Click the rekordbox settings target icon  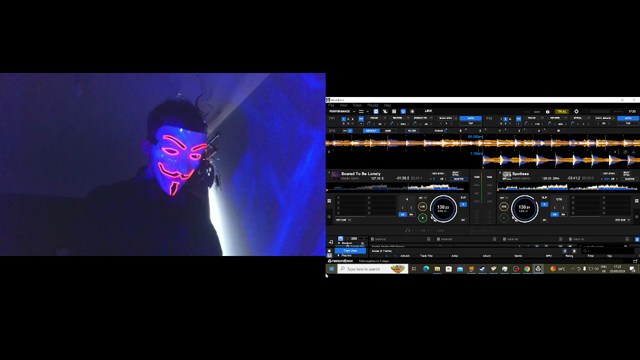pyautogui.click(x=576, y=111)
